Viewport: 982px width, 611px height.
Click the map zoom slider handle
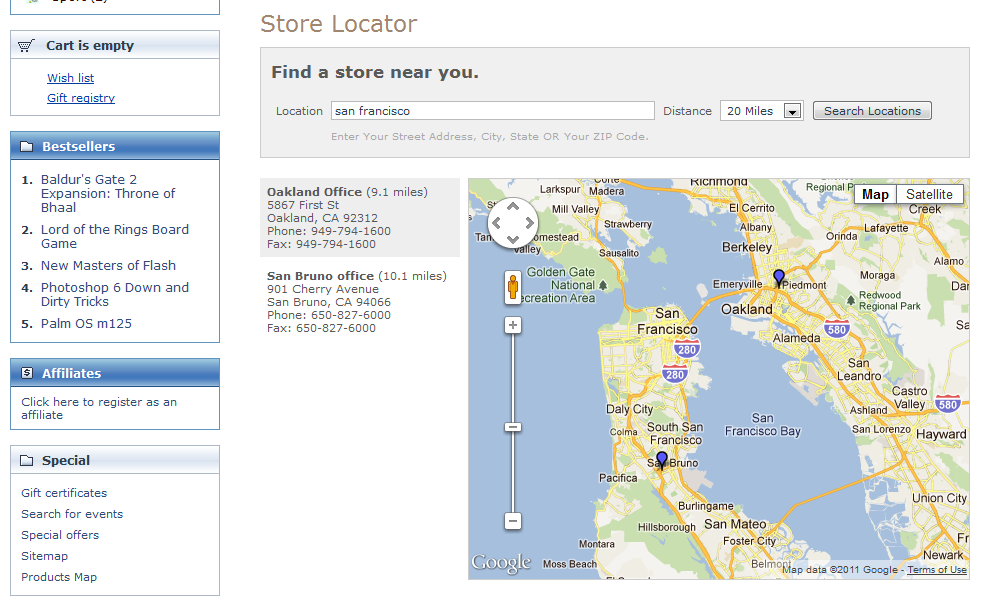click(x=513, y=427)
